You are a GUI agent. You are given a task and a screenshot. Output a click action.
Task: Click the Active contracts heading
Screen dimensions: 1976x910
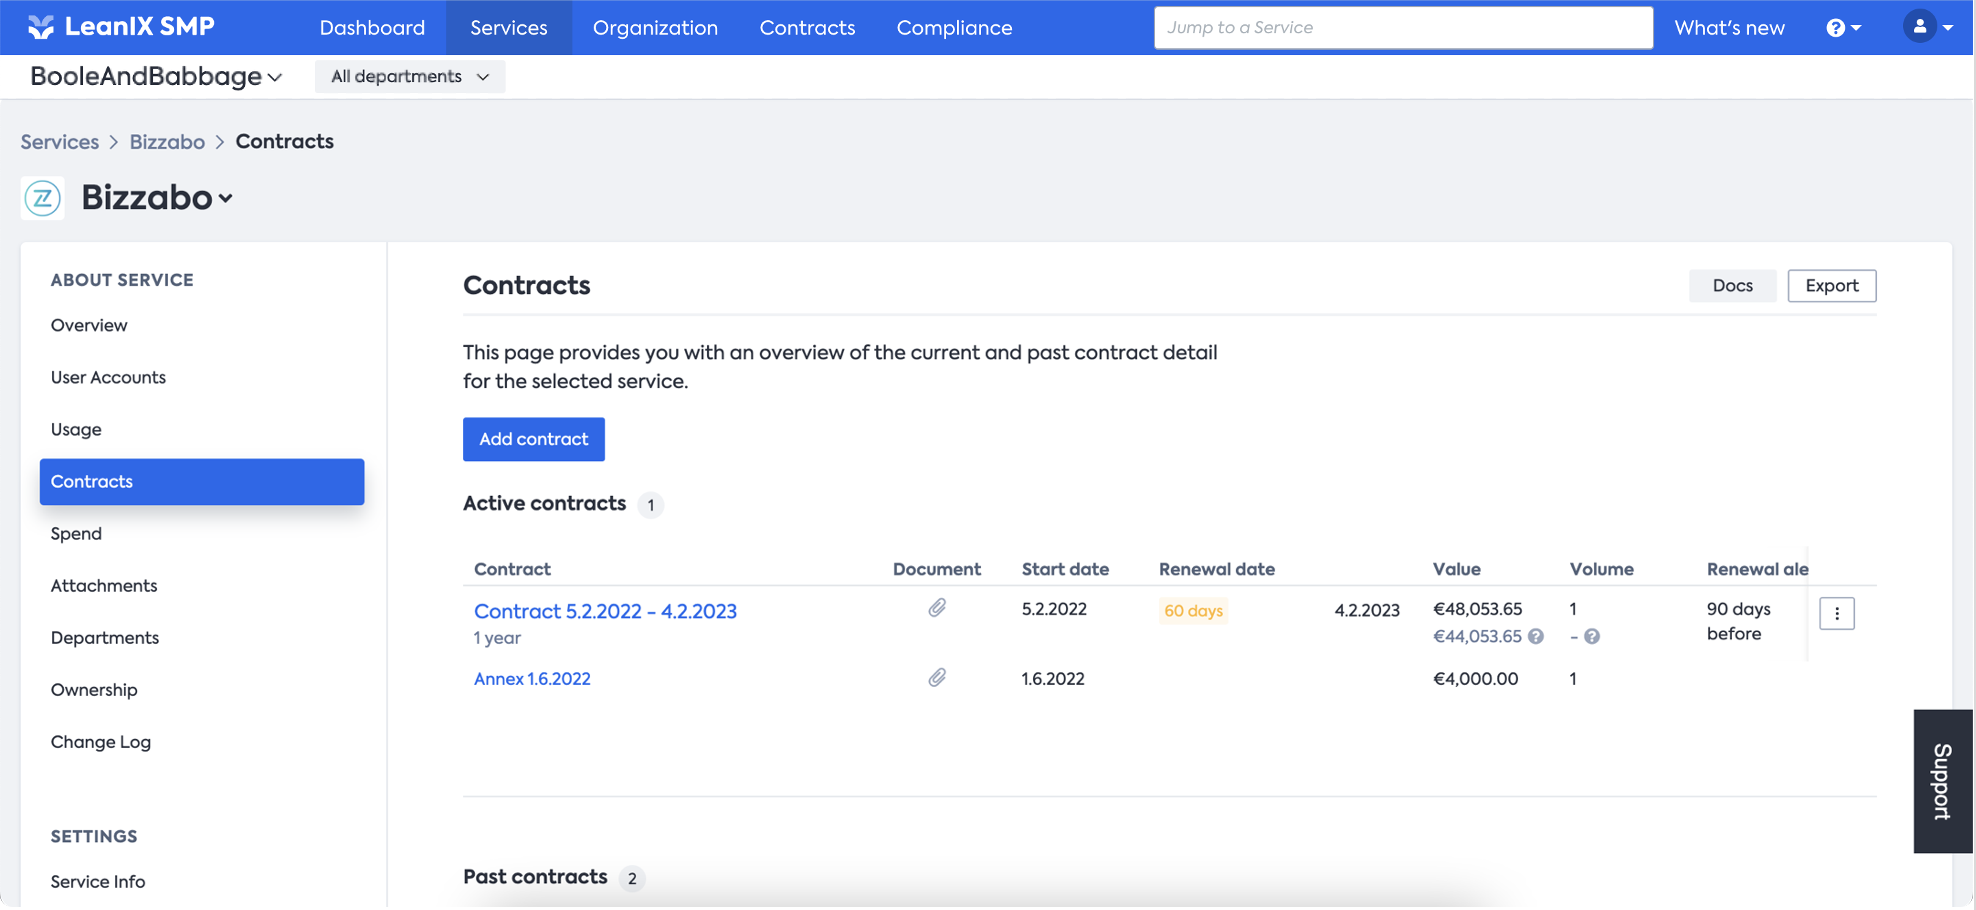click(544, 503)
